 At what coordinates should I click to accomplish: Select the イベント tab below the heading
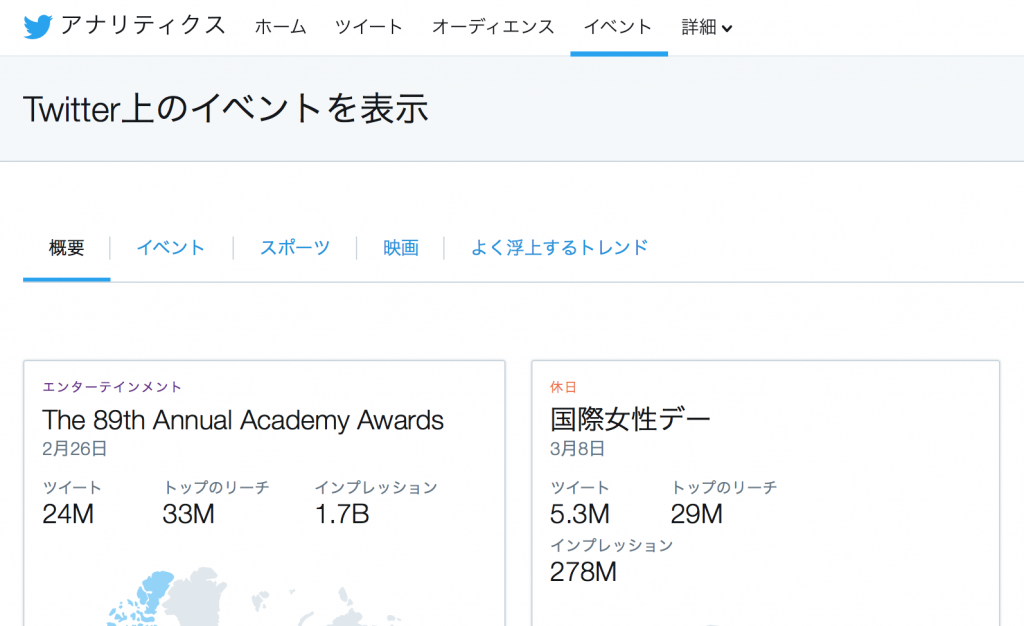tap(171, 248)
